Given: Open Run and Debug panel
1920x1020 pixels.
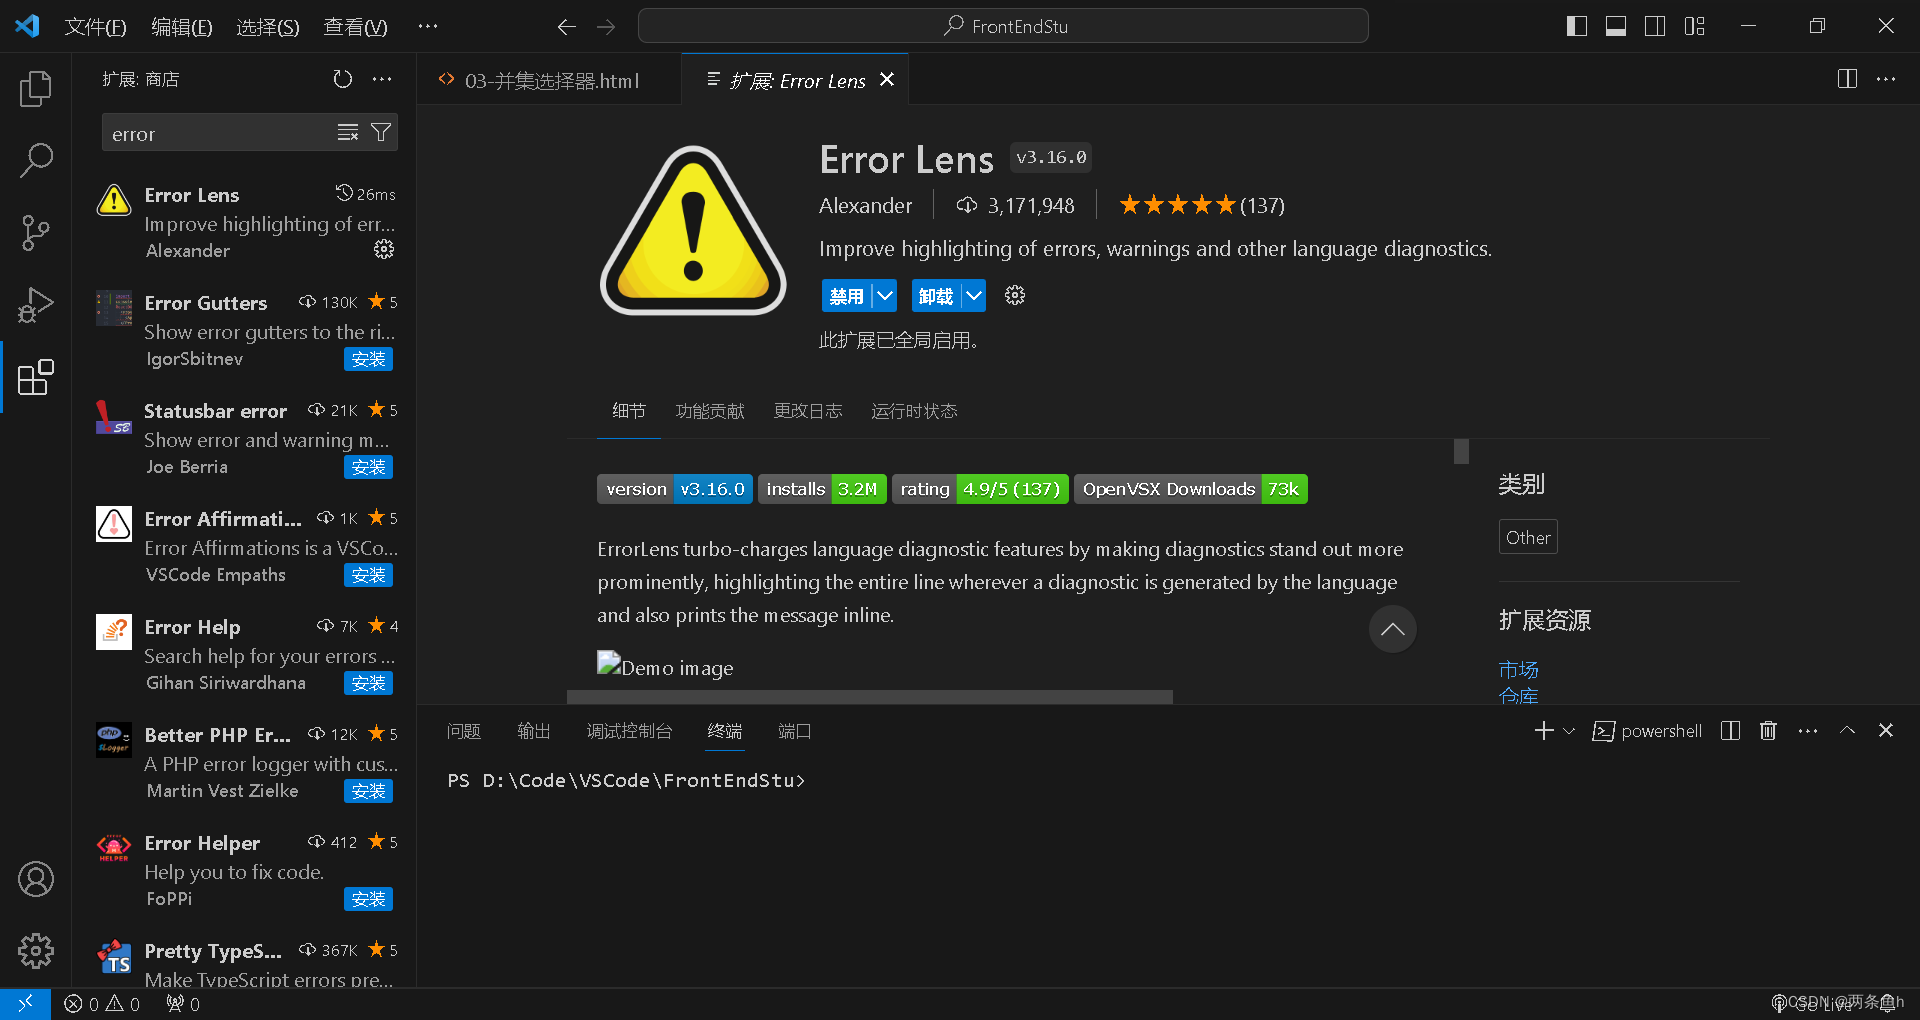Looking at the screenshot, I should point(36,304).
